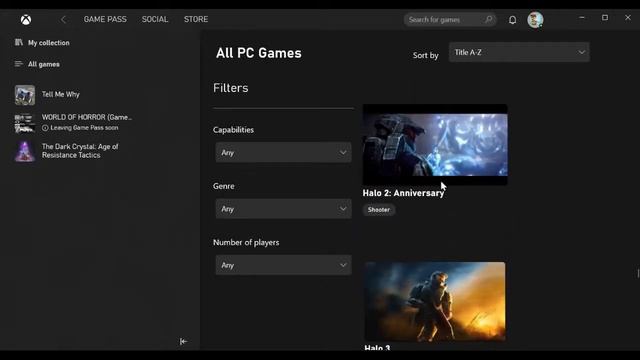Screen dimensions: 640x360
Task: Click the All PC Games heading
Action: 259,53
